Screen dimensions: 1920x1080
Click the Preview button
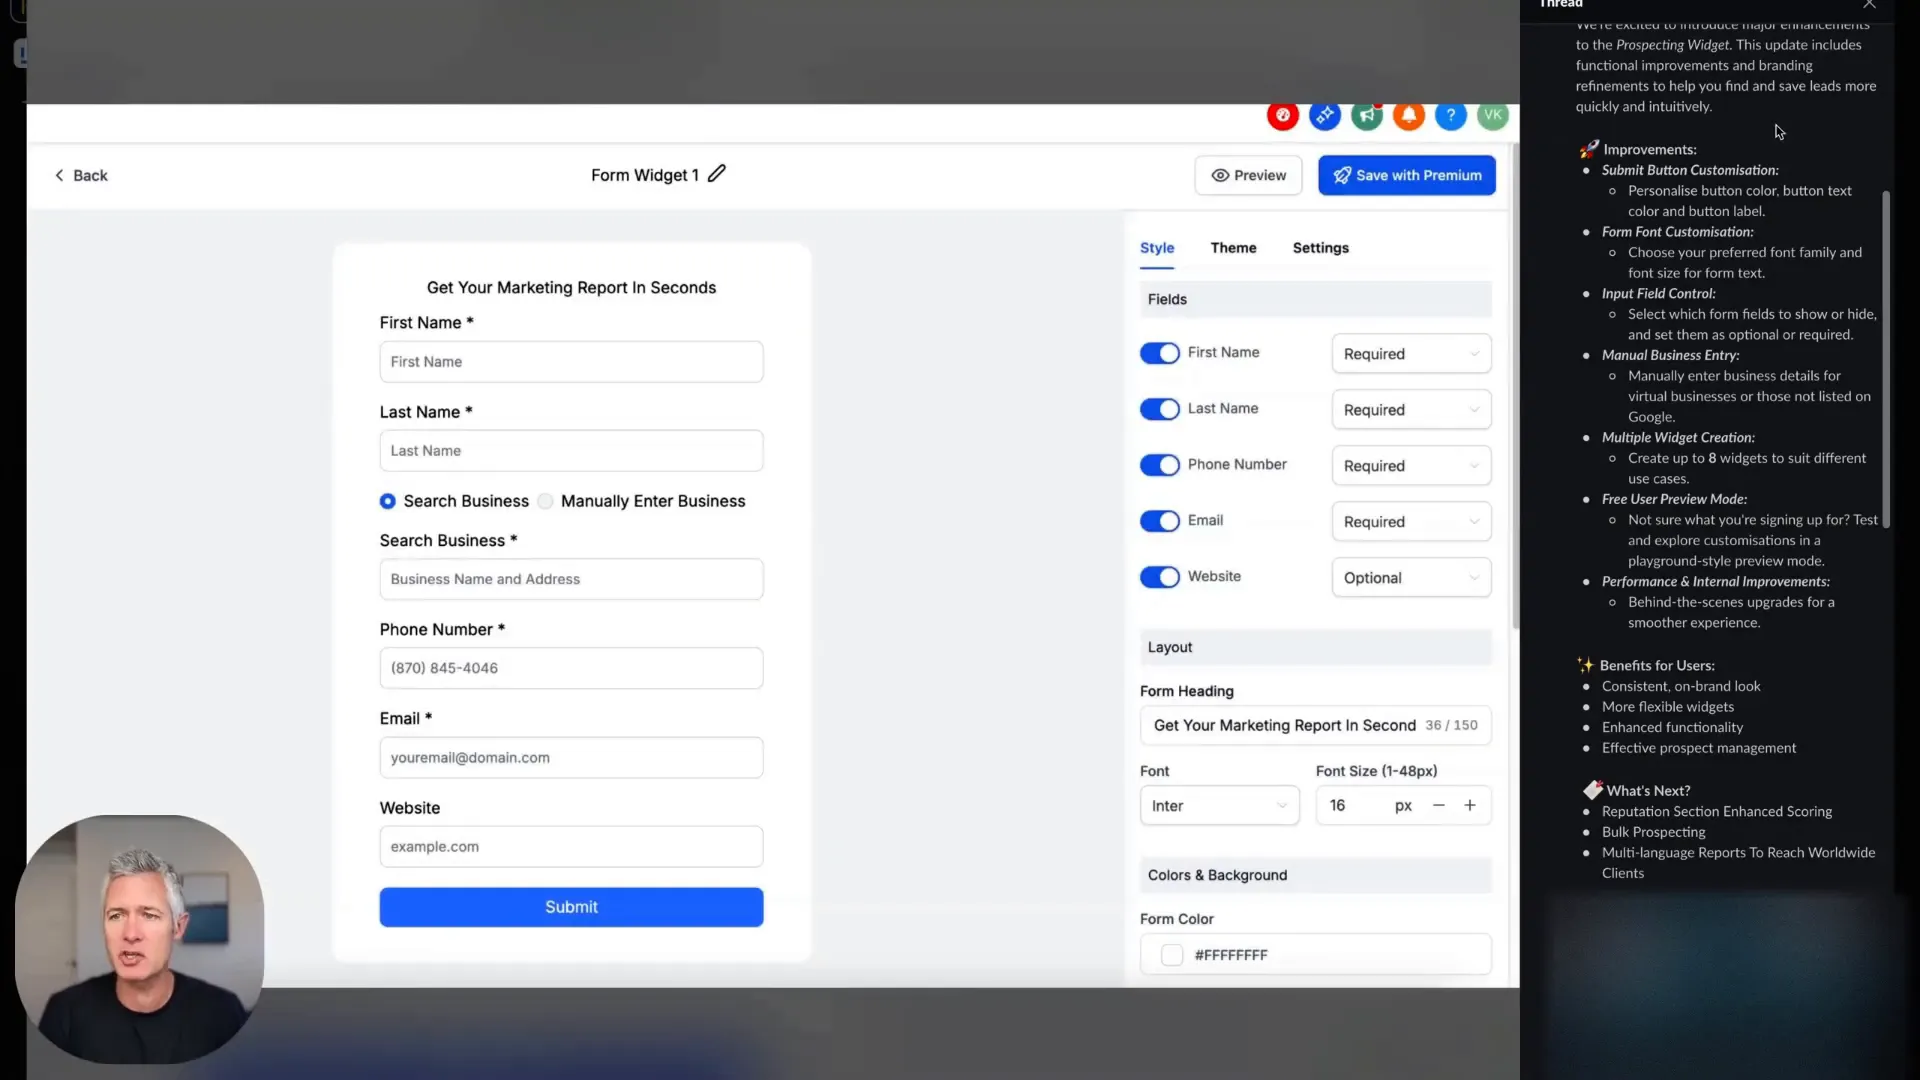[1248, 175]
